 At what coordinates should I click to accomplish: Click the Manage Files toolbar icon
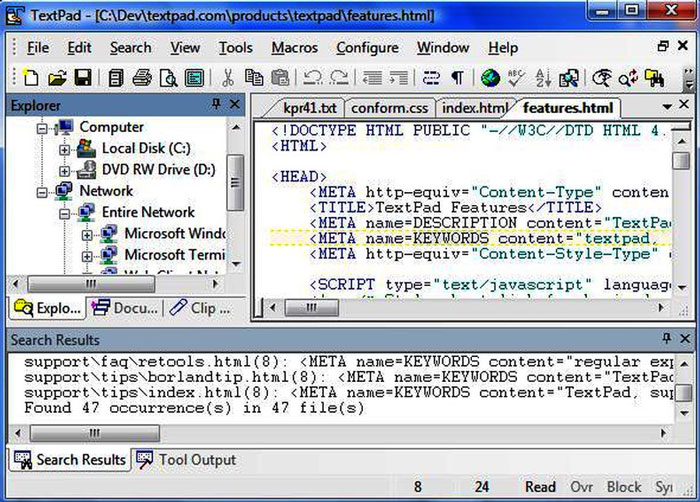116,78
